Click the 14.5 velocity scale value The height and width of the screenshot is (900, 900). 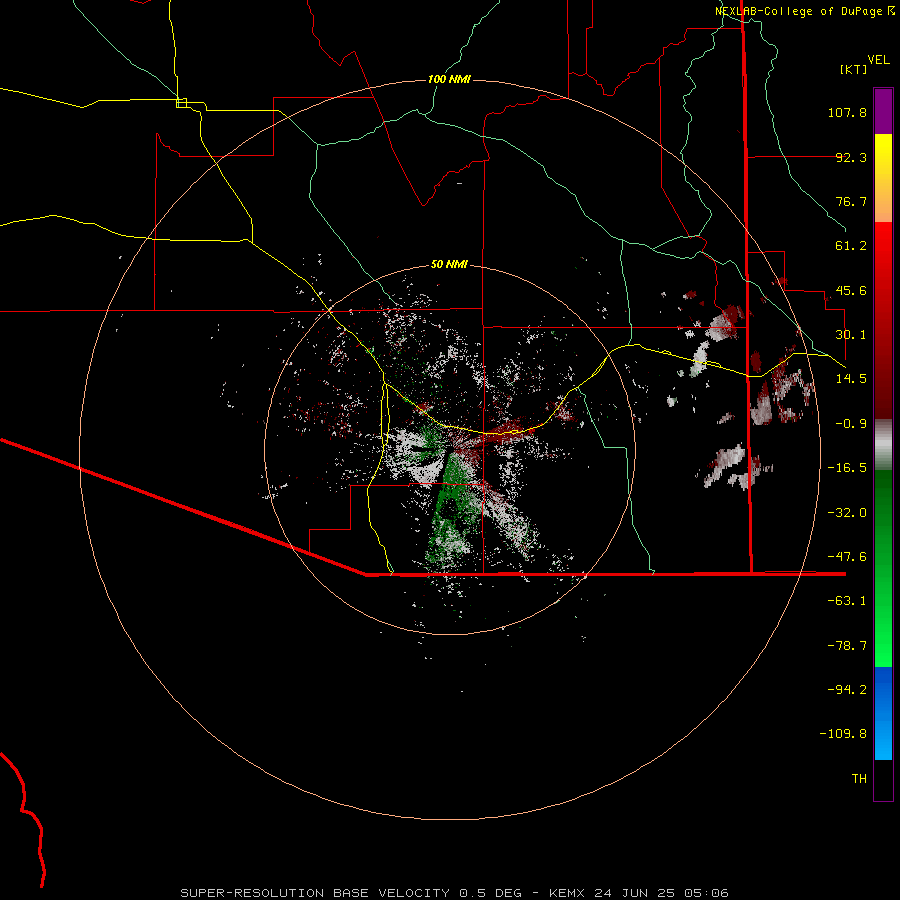851,379
